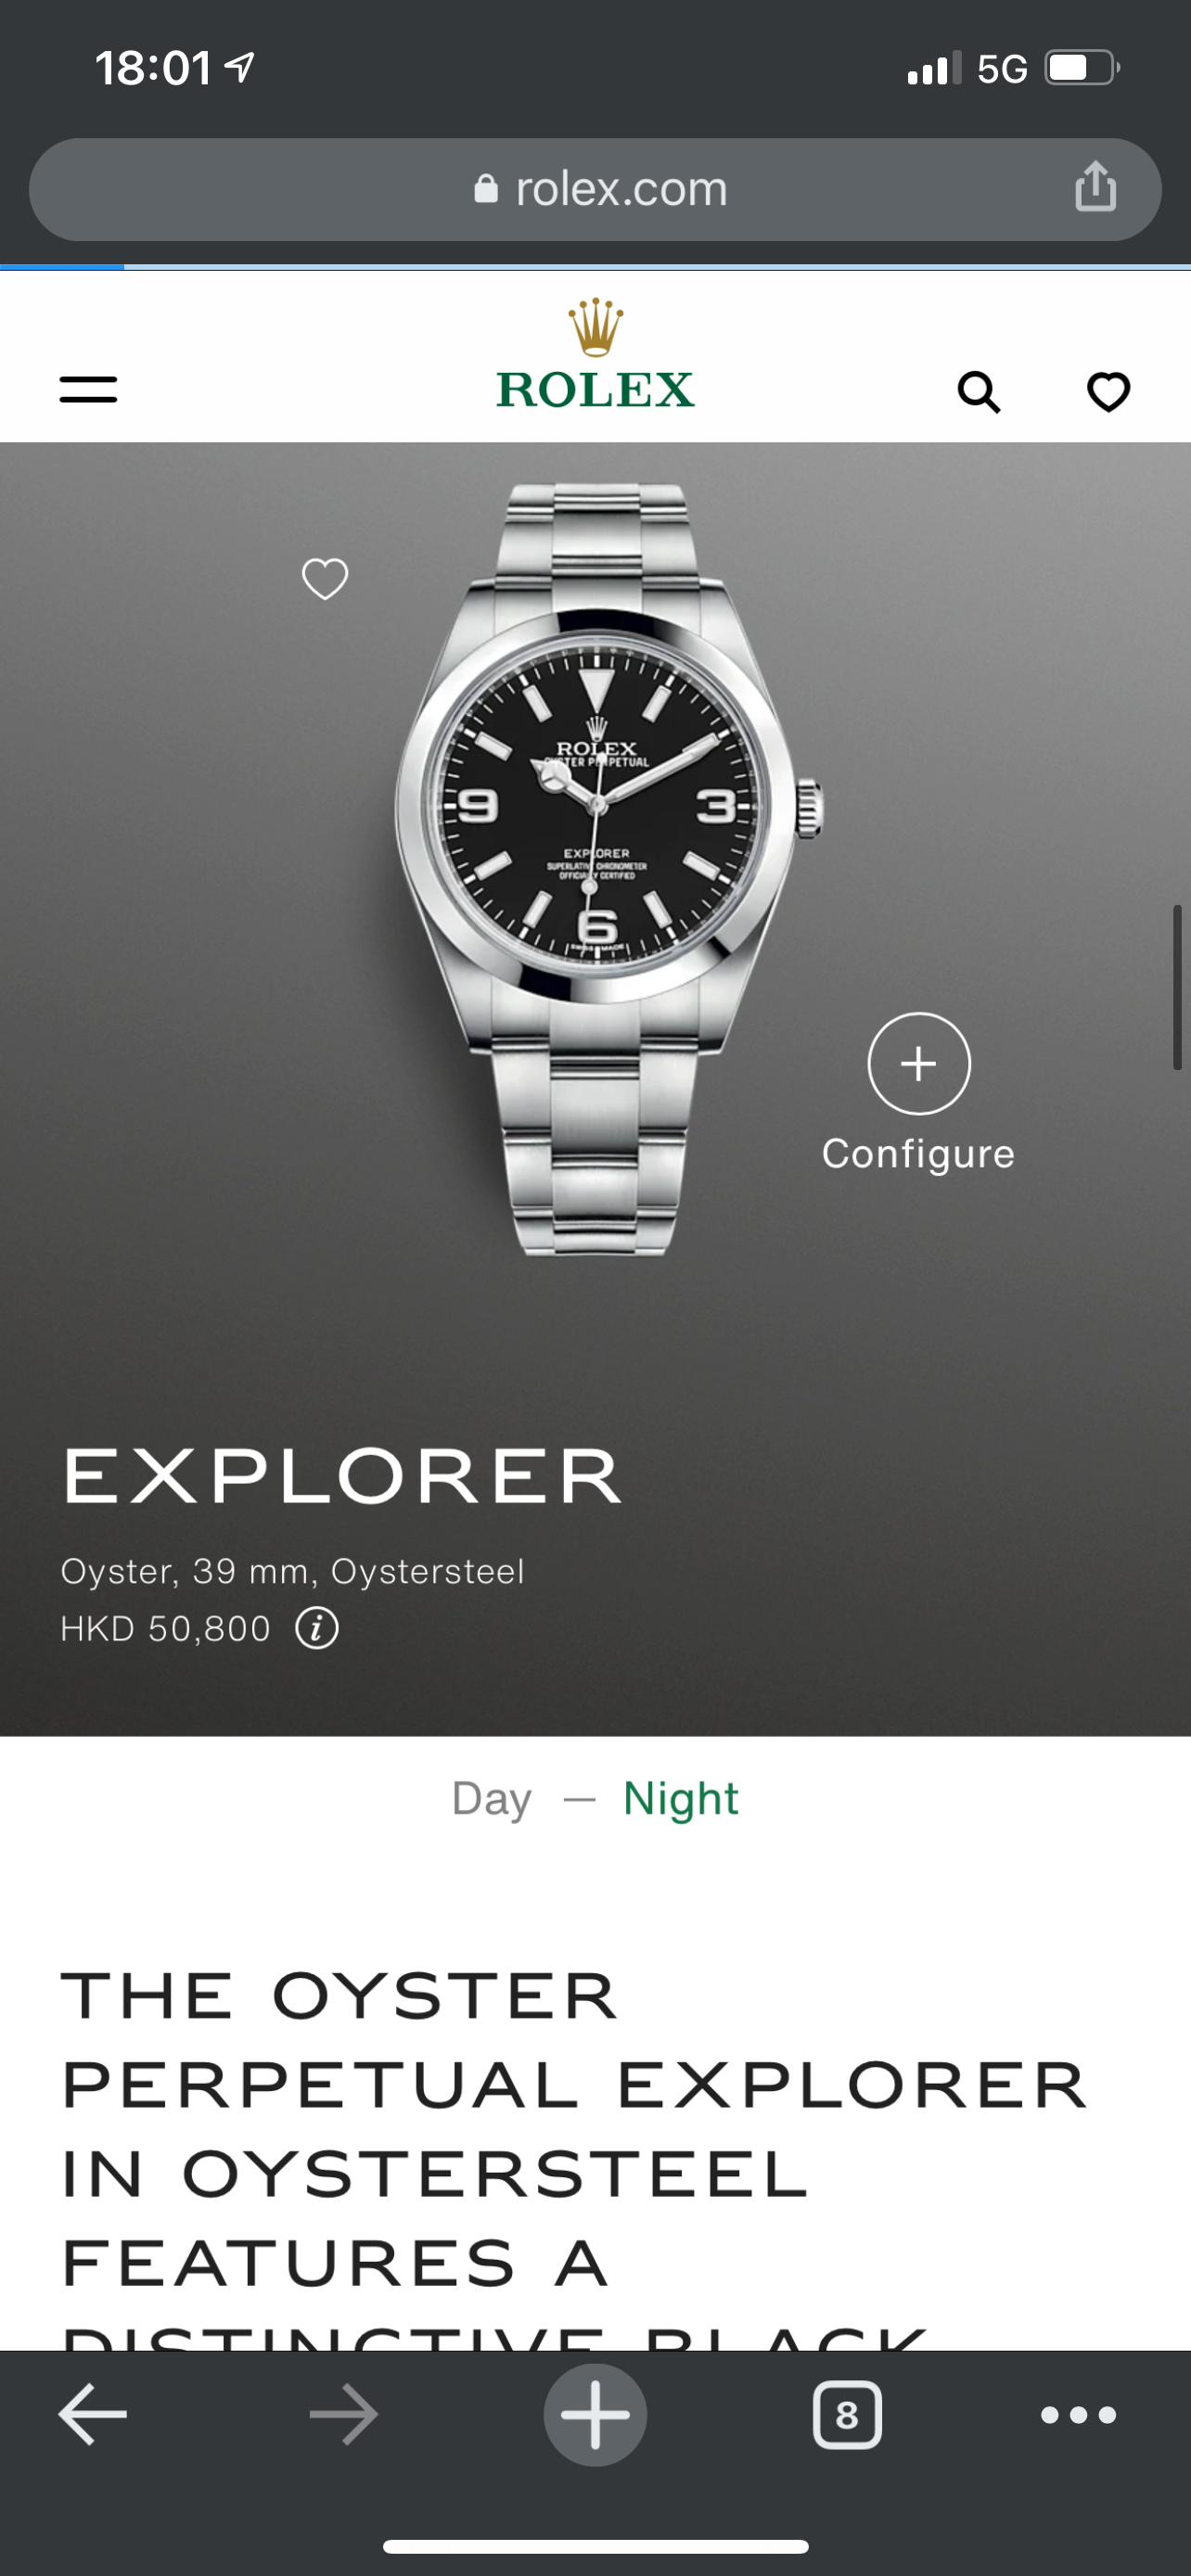
Task: Open favorites via header heart icon
Action: point(1108,391)
